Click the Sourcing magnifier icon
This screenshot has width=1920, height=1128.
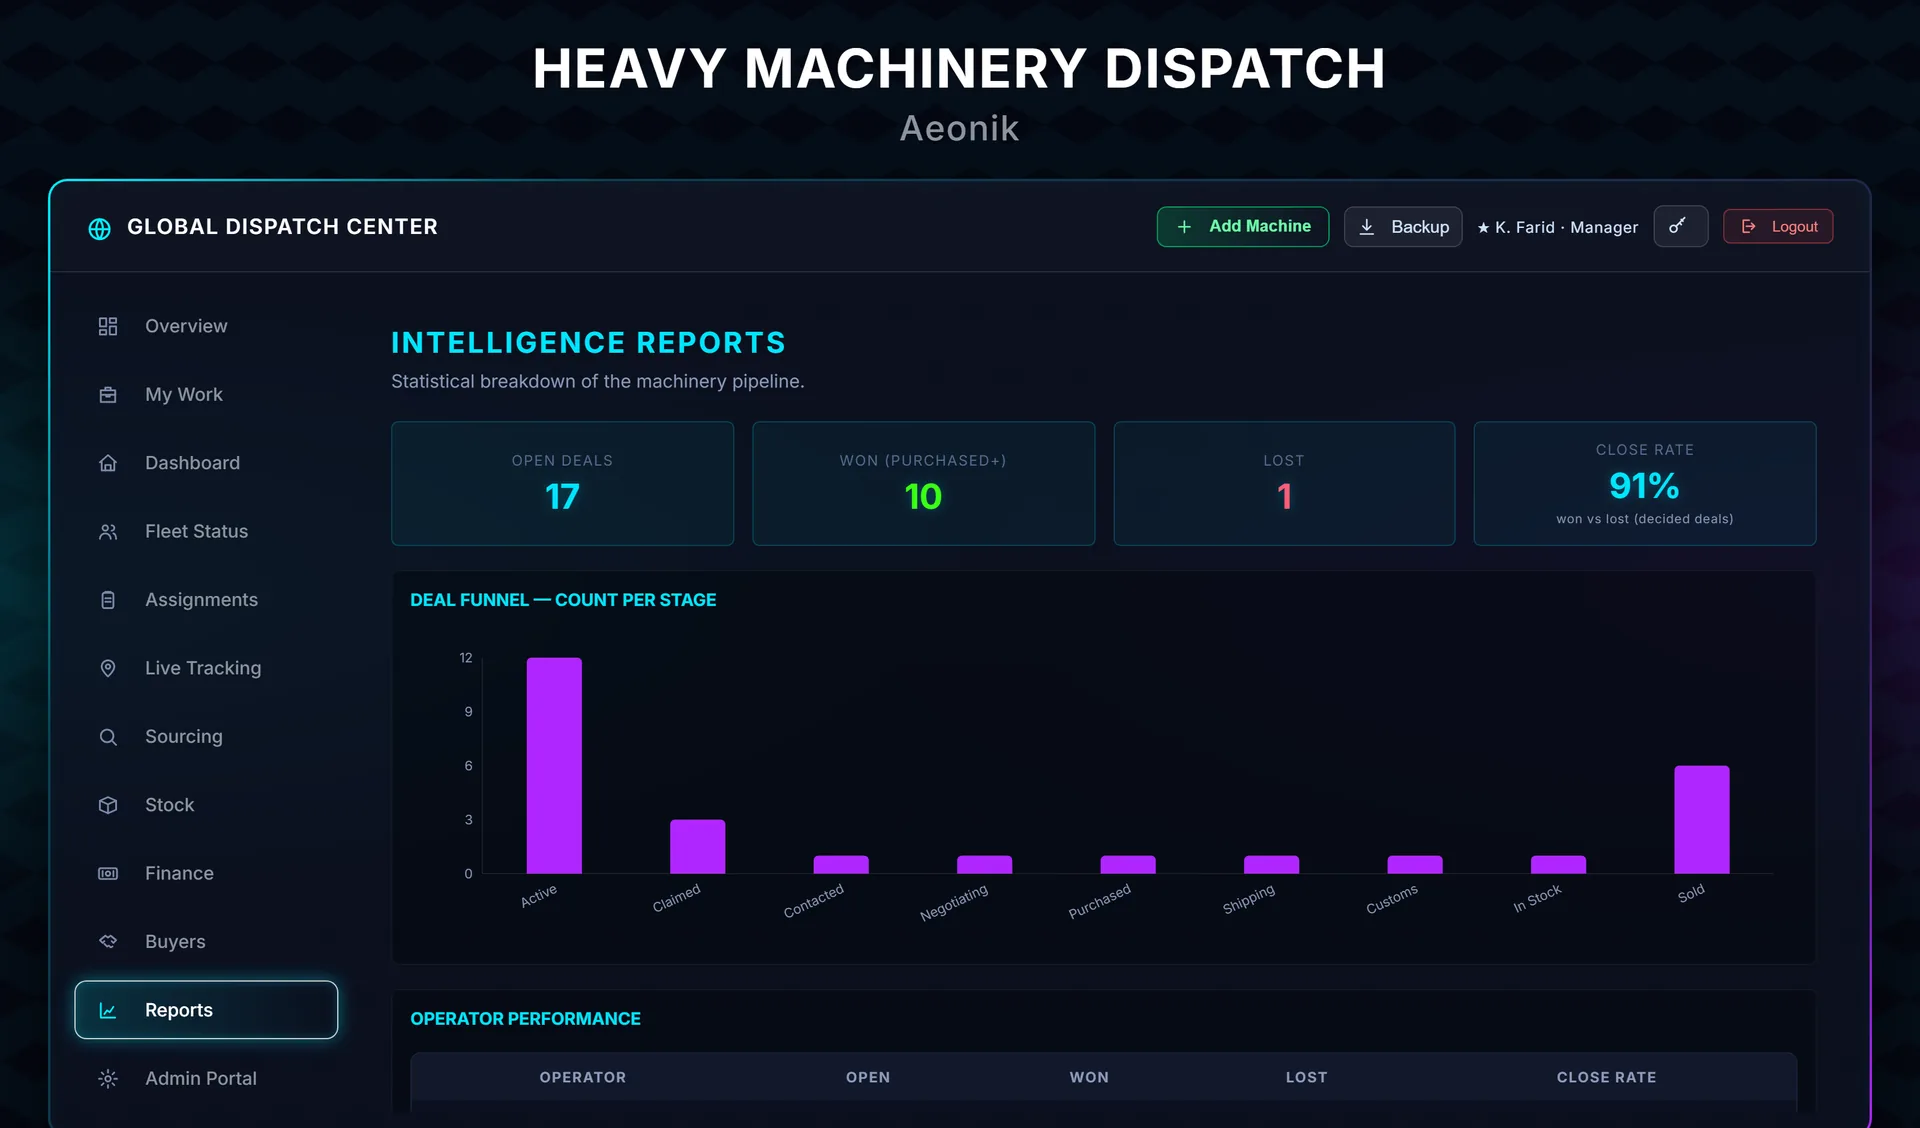[108, 737]
